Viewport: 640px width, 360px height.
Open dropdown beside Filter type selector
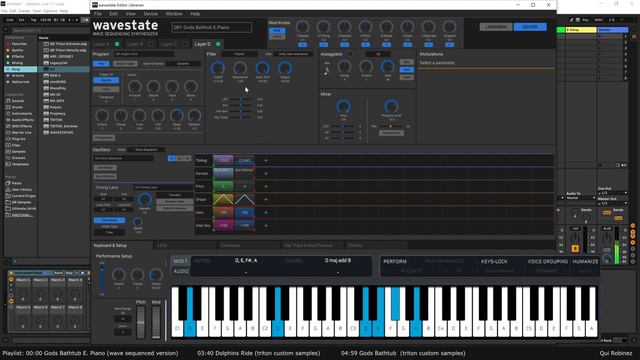coord(293,54)
